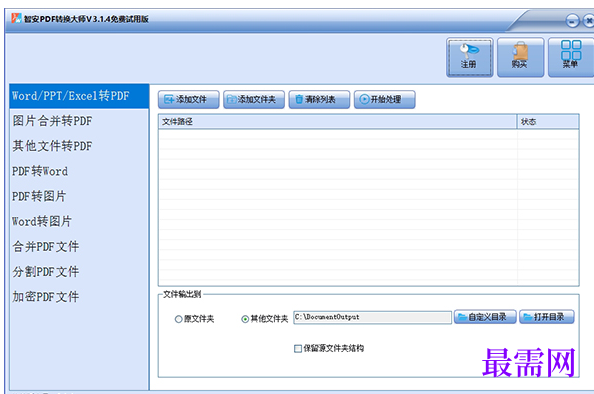
Task: Select 图片合并转PDF mode
Action: pos(79,121)
